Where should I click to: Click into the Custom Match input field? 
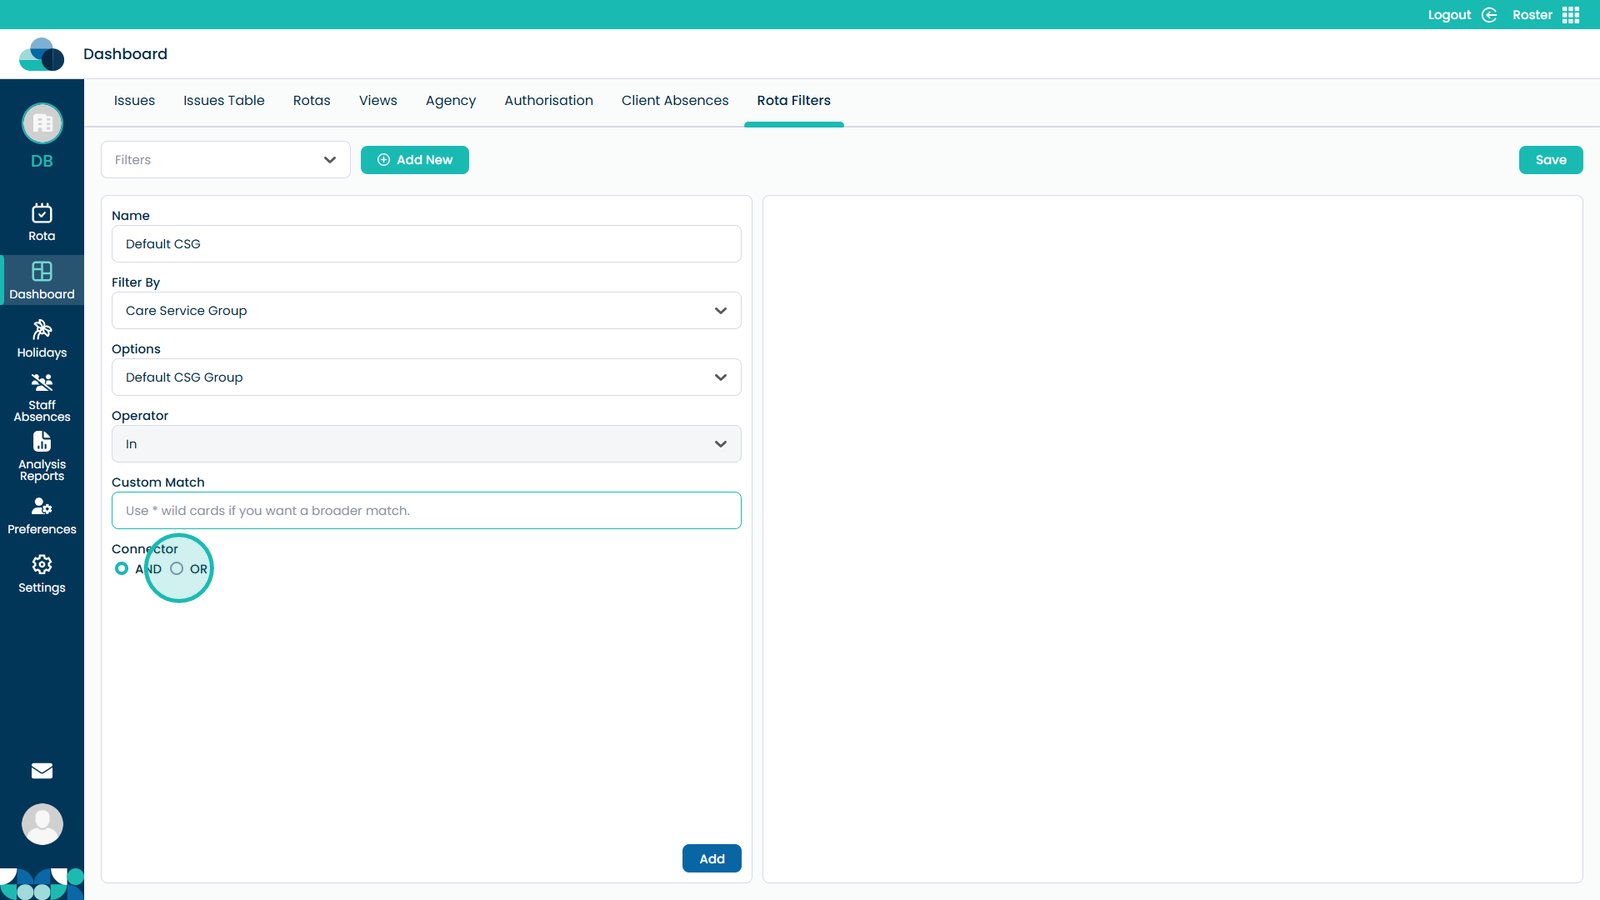coord(426,511)
